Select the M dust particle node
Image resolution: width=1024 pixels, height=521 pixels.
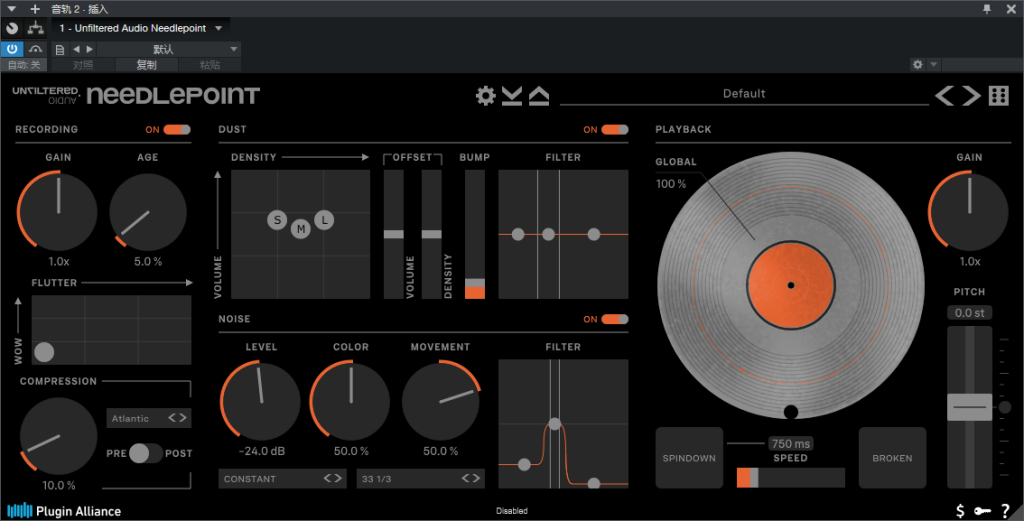pyautogui.click(x=300, y=229)
